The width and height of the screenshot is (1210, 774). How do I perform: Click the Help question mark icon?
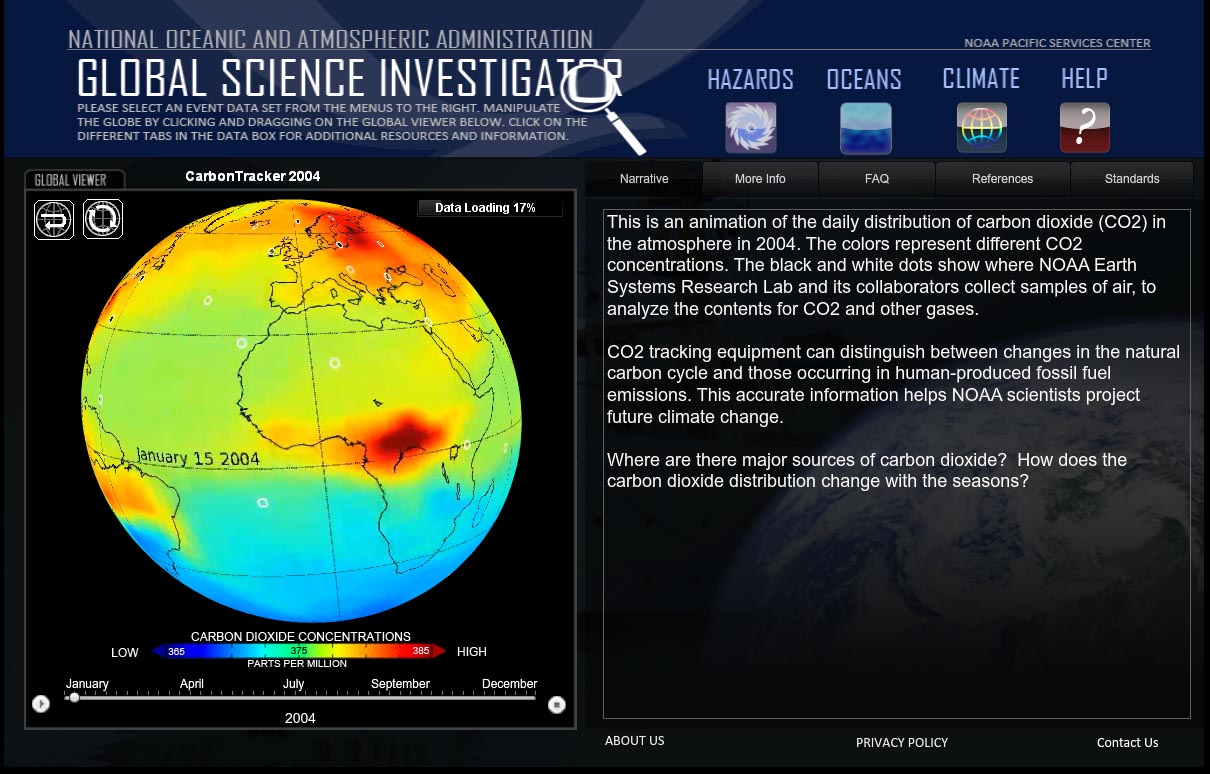pyautogui.click(x=1084, y=128)
